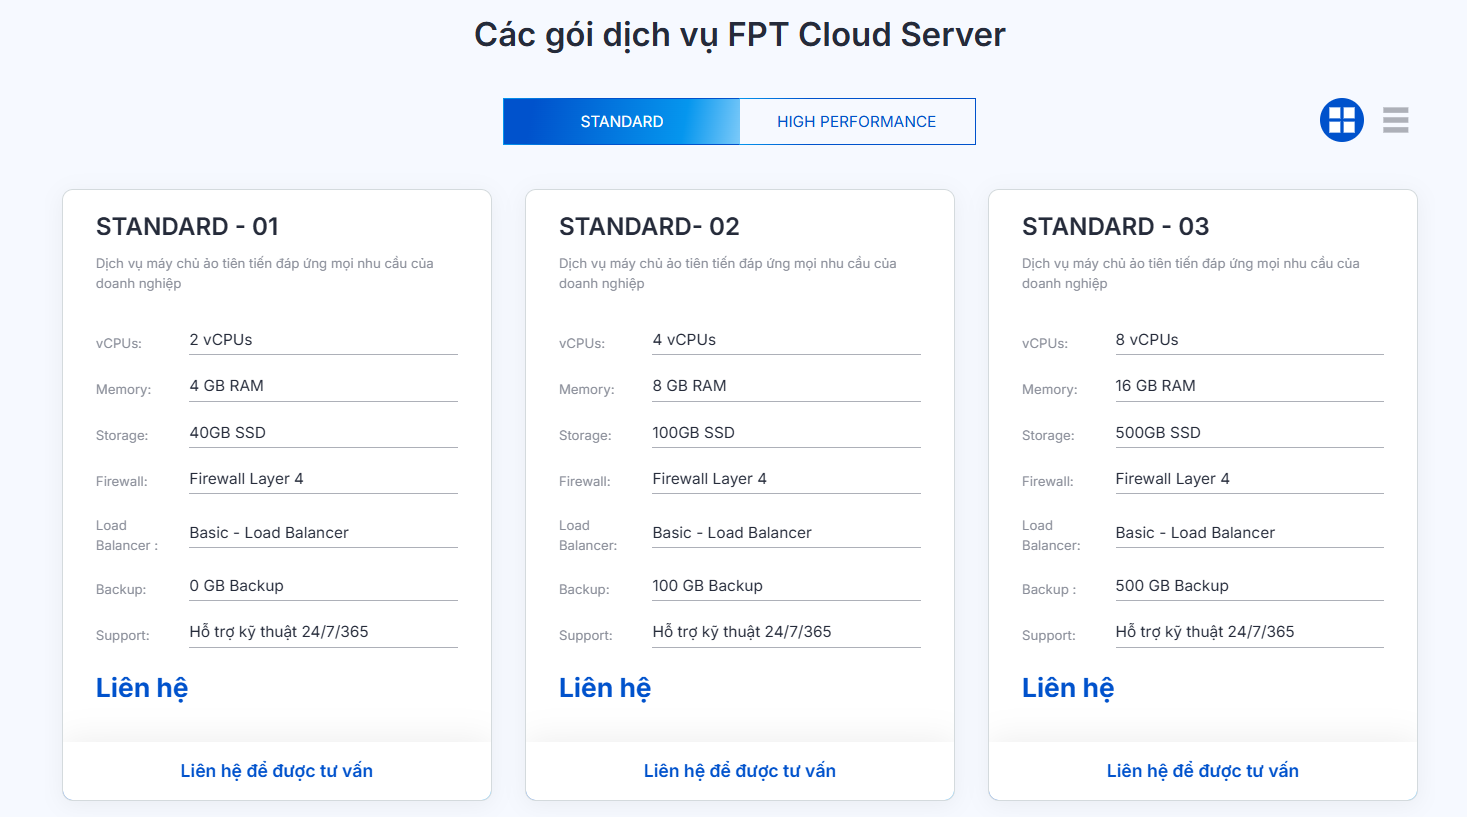1467x817 pixels.
Task: Open the HIGH PERFORMANCE pricing tab
Action: [857, 121]
